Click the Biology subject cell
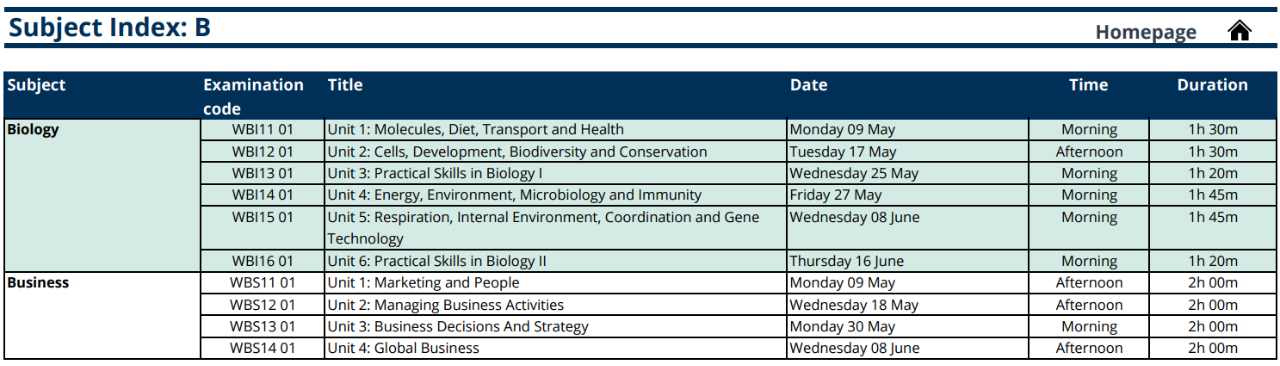The height and width of the screenshot is (366, 1280). coord(102,195)
